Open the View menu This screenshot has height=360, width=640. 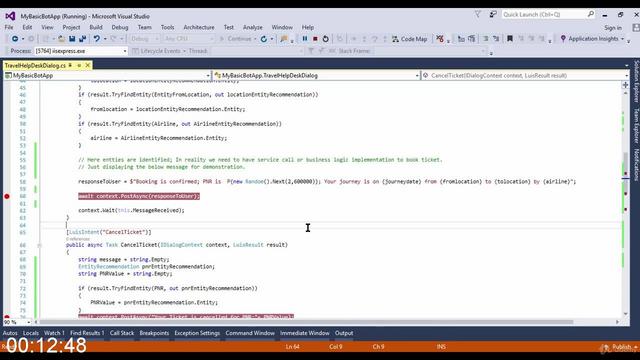(47, 27)
